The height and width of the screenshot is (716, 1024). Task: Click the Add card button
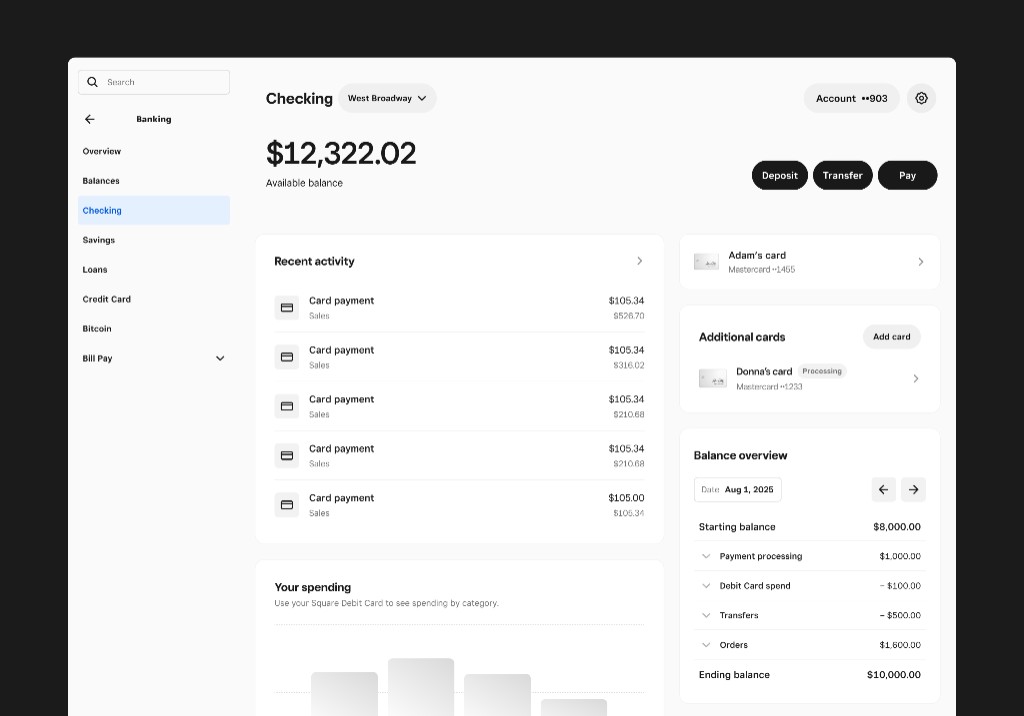click(x=891, y=336)
